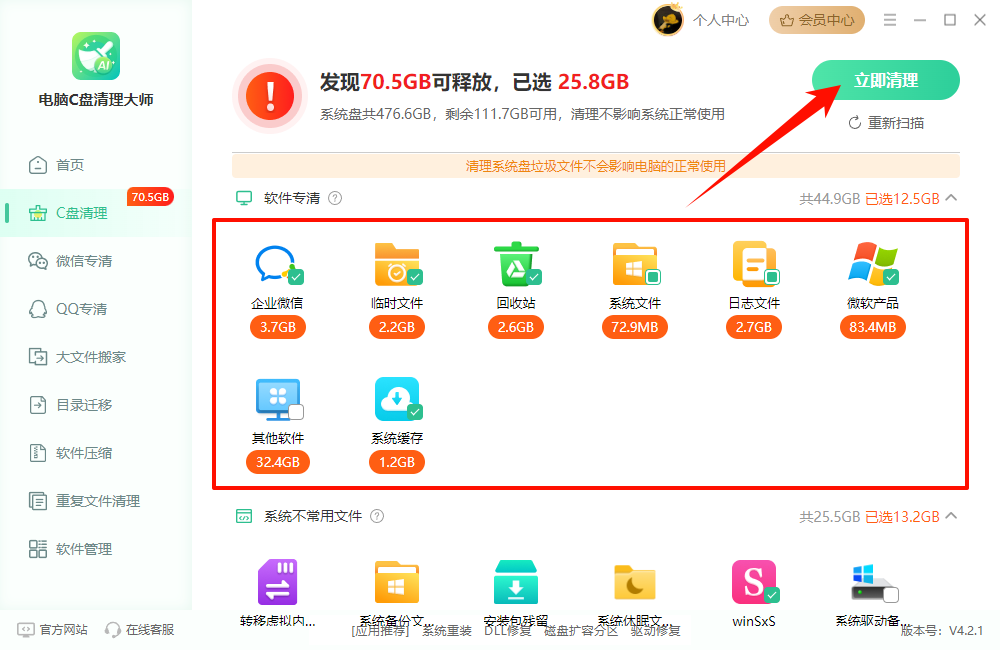The image size is (1000, 650).
Task: Click help icon beside 系统不常用文件
Action: click(x=377, y=516)
